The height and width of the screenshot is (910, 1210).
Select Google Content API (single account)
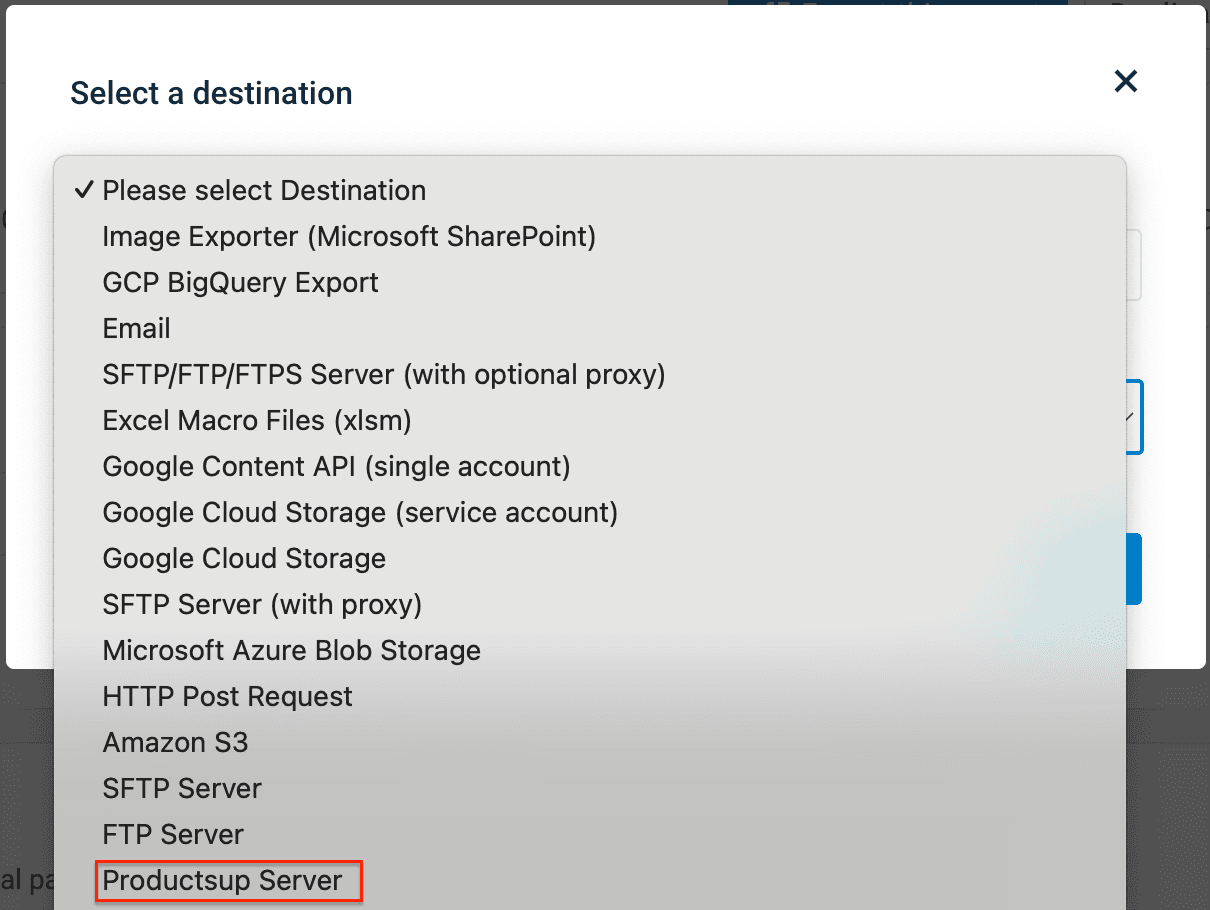[x=336, y=467]
